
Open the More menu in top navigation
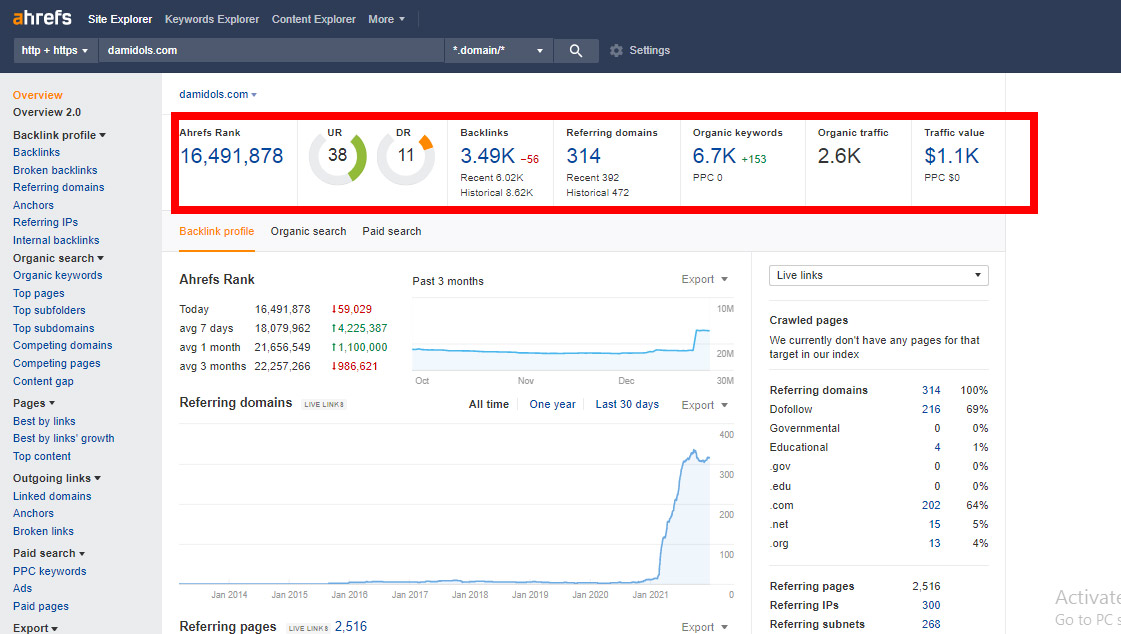386,19
